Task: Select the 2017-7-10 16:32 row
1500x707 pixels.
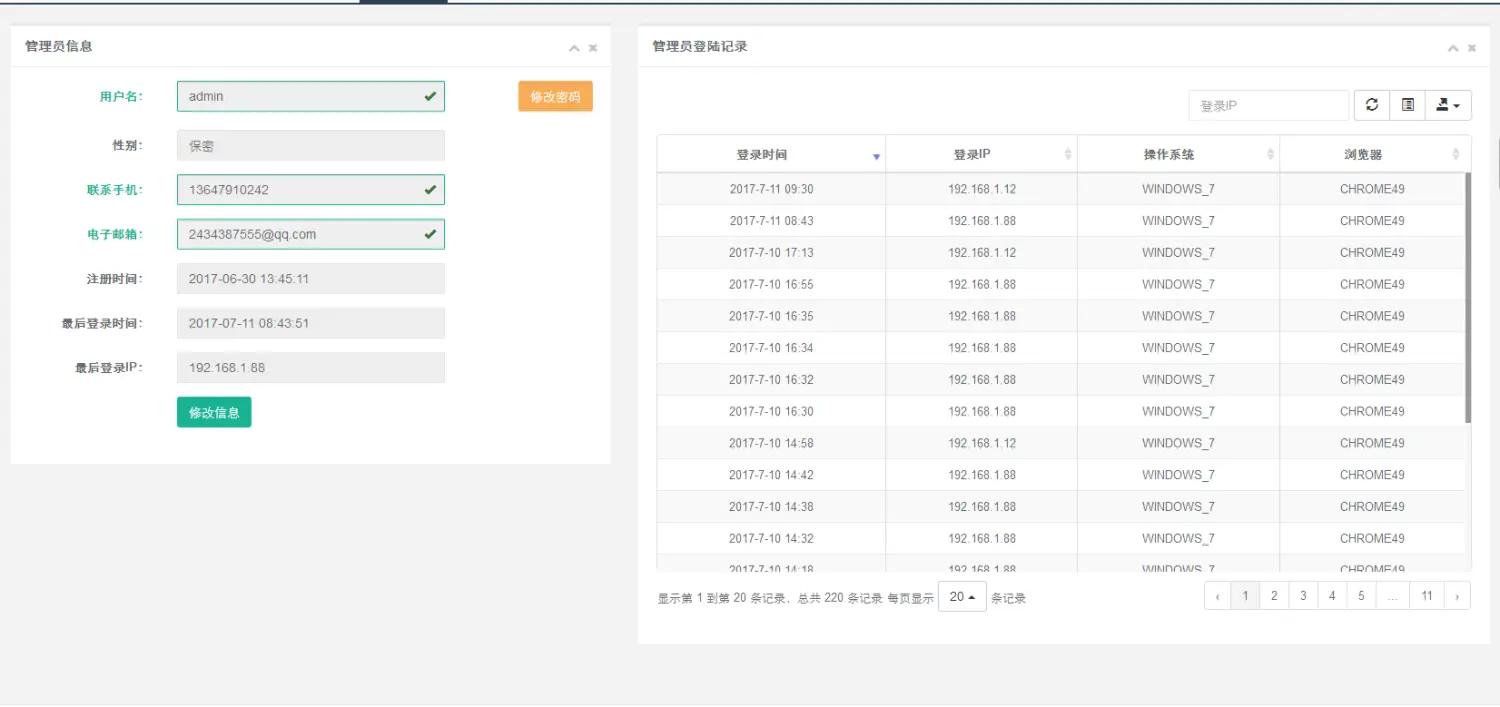Action: pos(1061,380)
